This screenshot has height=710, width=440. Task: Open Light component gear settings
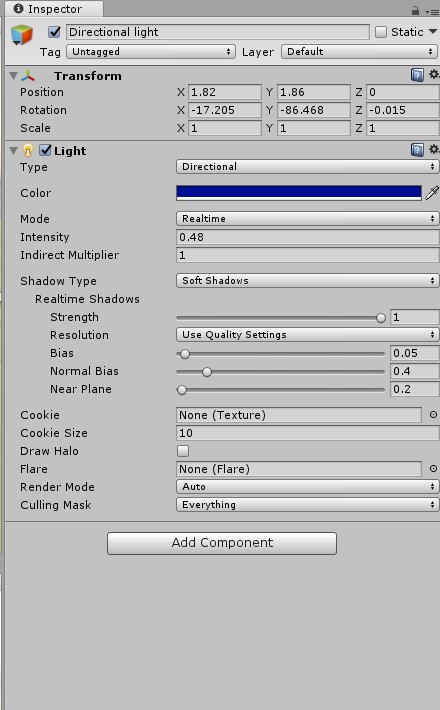pos(434,149)
